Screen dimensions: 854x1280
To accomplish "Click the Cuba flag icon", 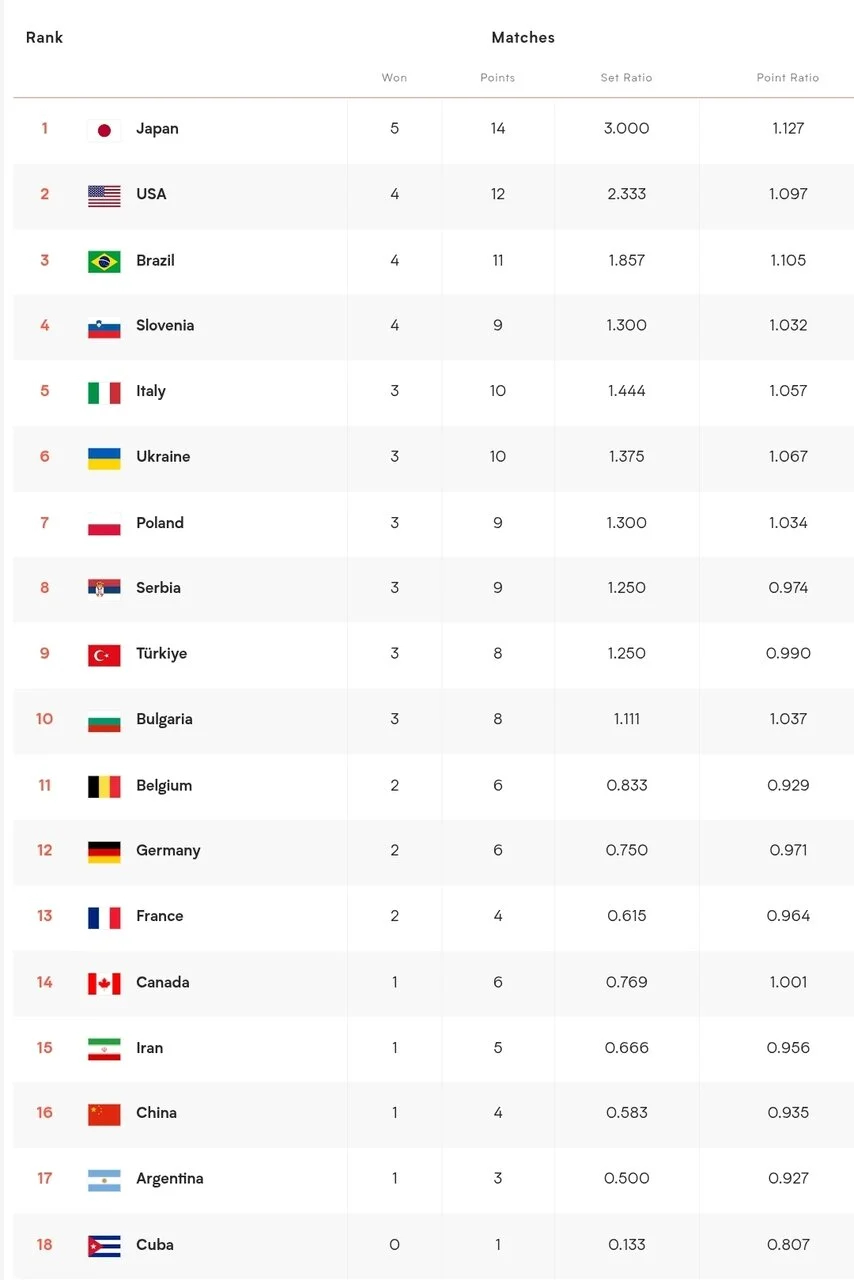I will pyautogui.click(x=104, y=1245).
